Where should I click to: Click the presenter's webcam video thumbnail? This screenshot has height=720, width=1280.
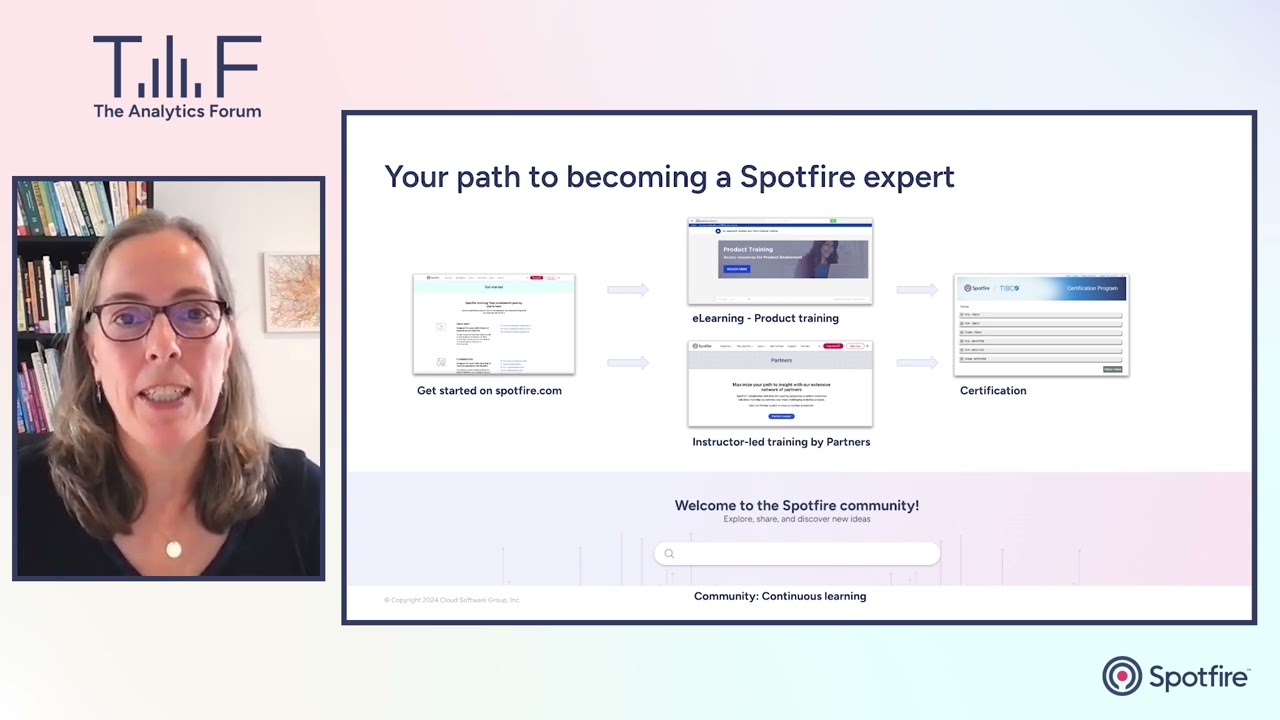[168, 377]
